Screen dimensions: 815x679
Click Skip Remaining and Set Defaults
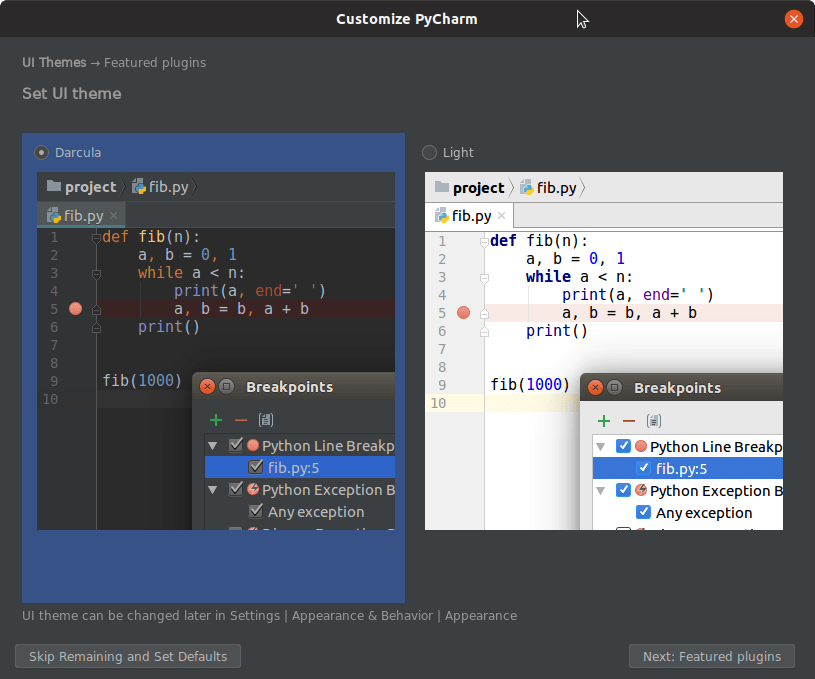[128, 656]
